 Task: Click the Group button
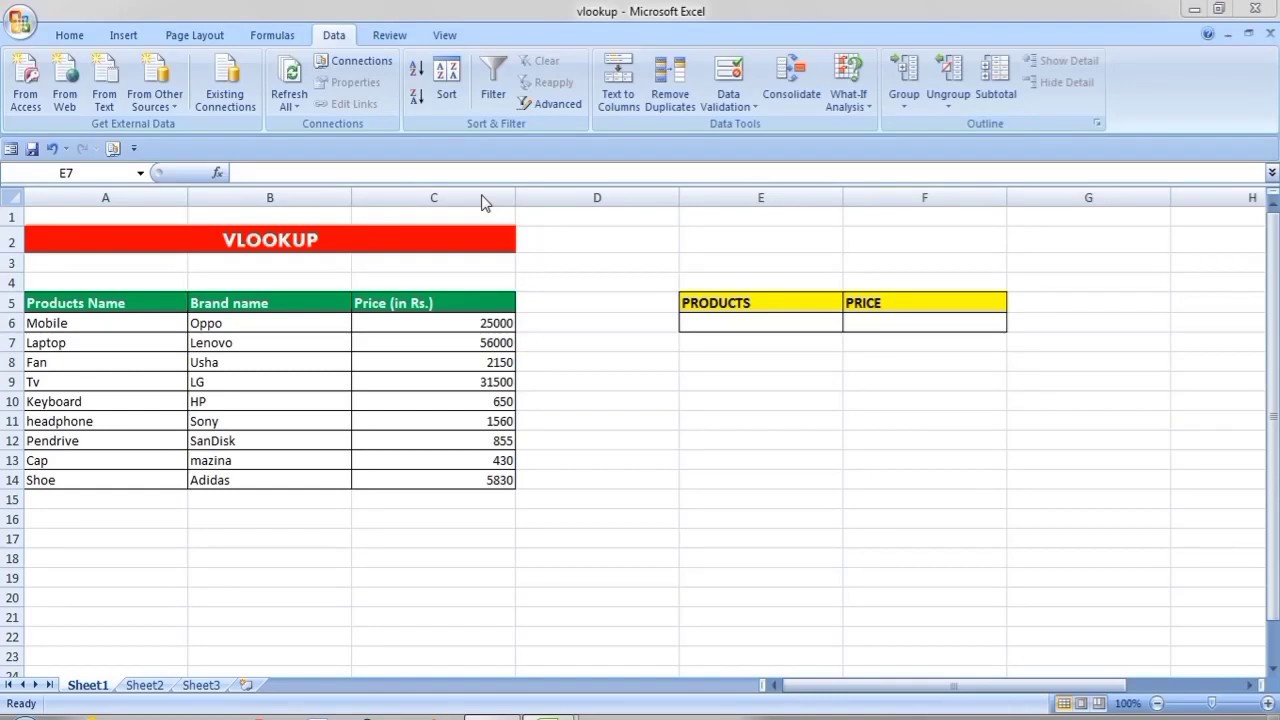(904, 82)
